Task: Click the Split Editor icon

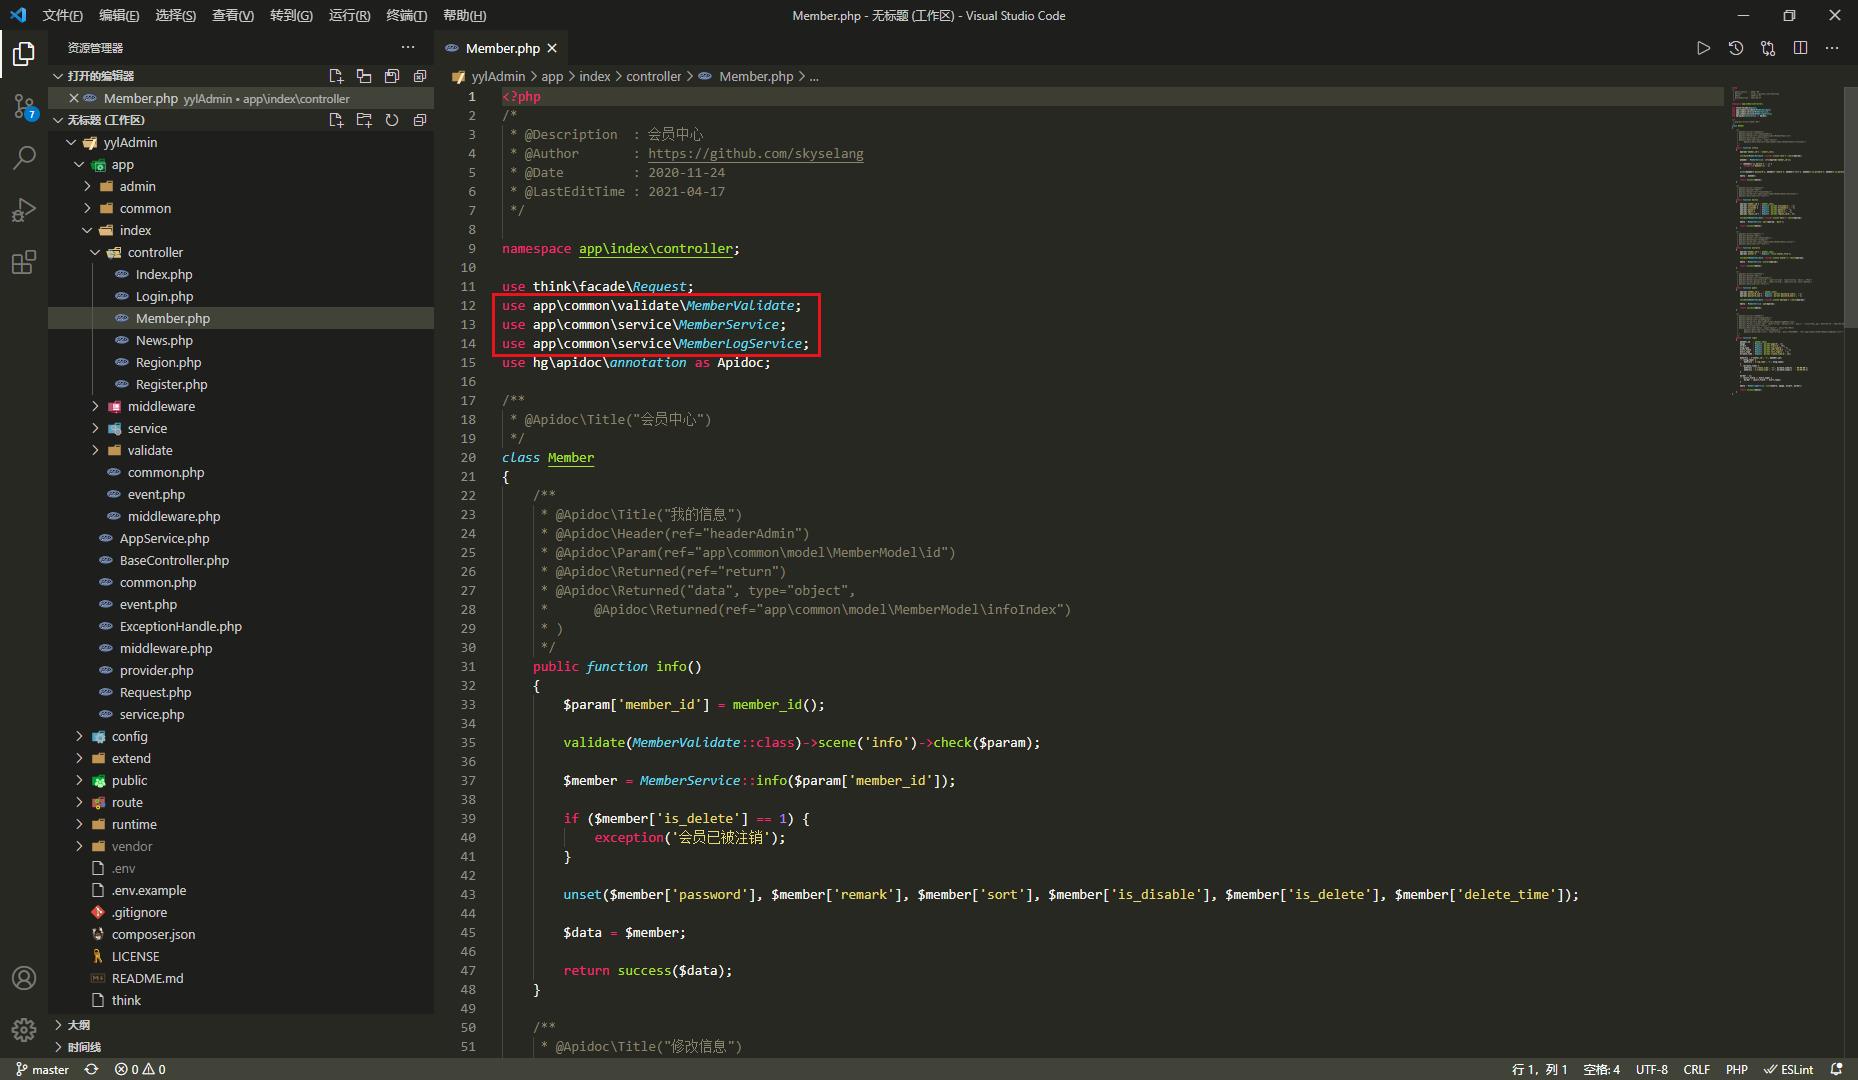Action: click(1800, 48)
